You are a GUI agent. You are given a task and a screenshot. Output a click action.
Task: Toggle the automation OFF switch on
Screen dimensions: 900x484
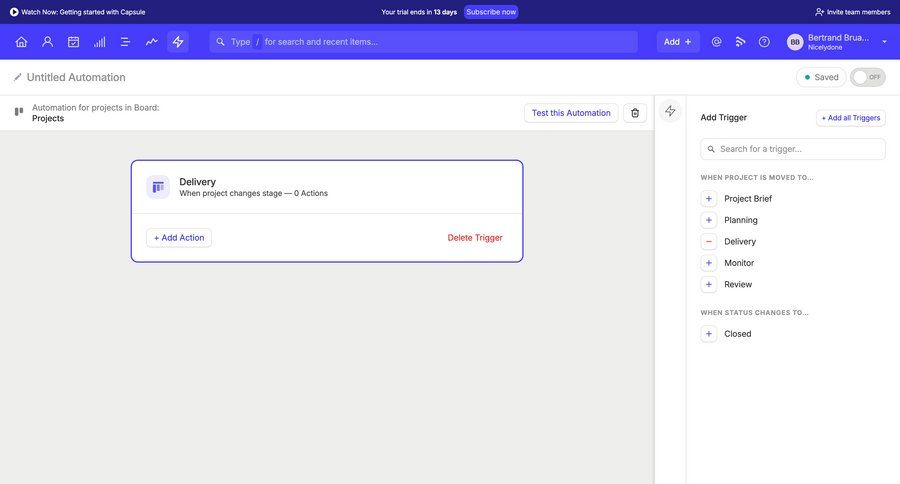(x=867, y=77)
